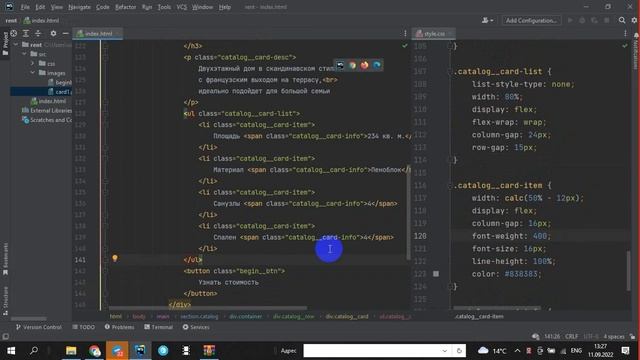Image resolution: width=640 pixels, height=360 pixels.
Task: Click inspection checkmark in style.css editor
Action: [625, 46]
